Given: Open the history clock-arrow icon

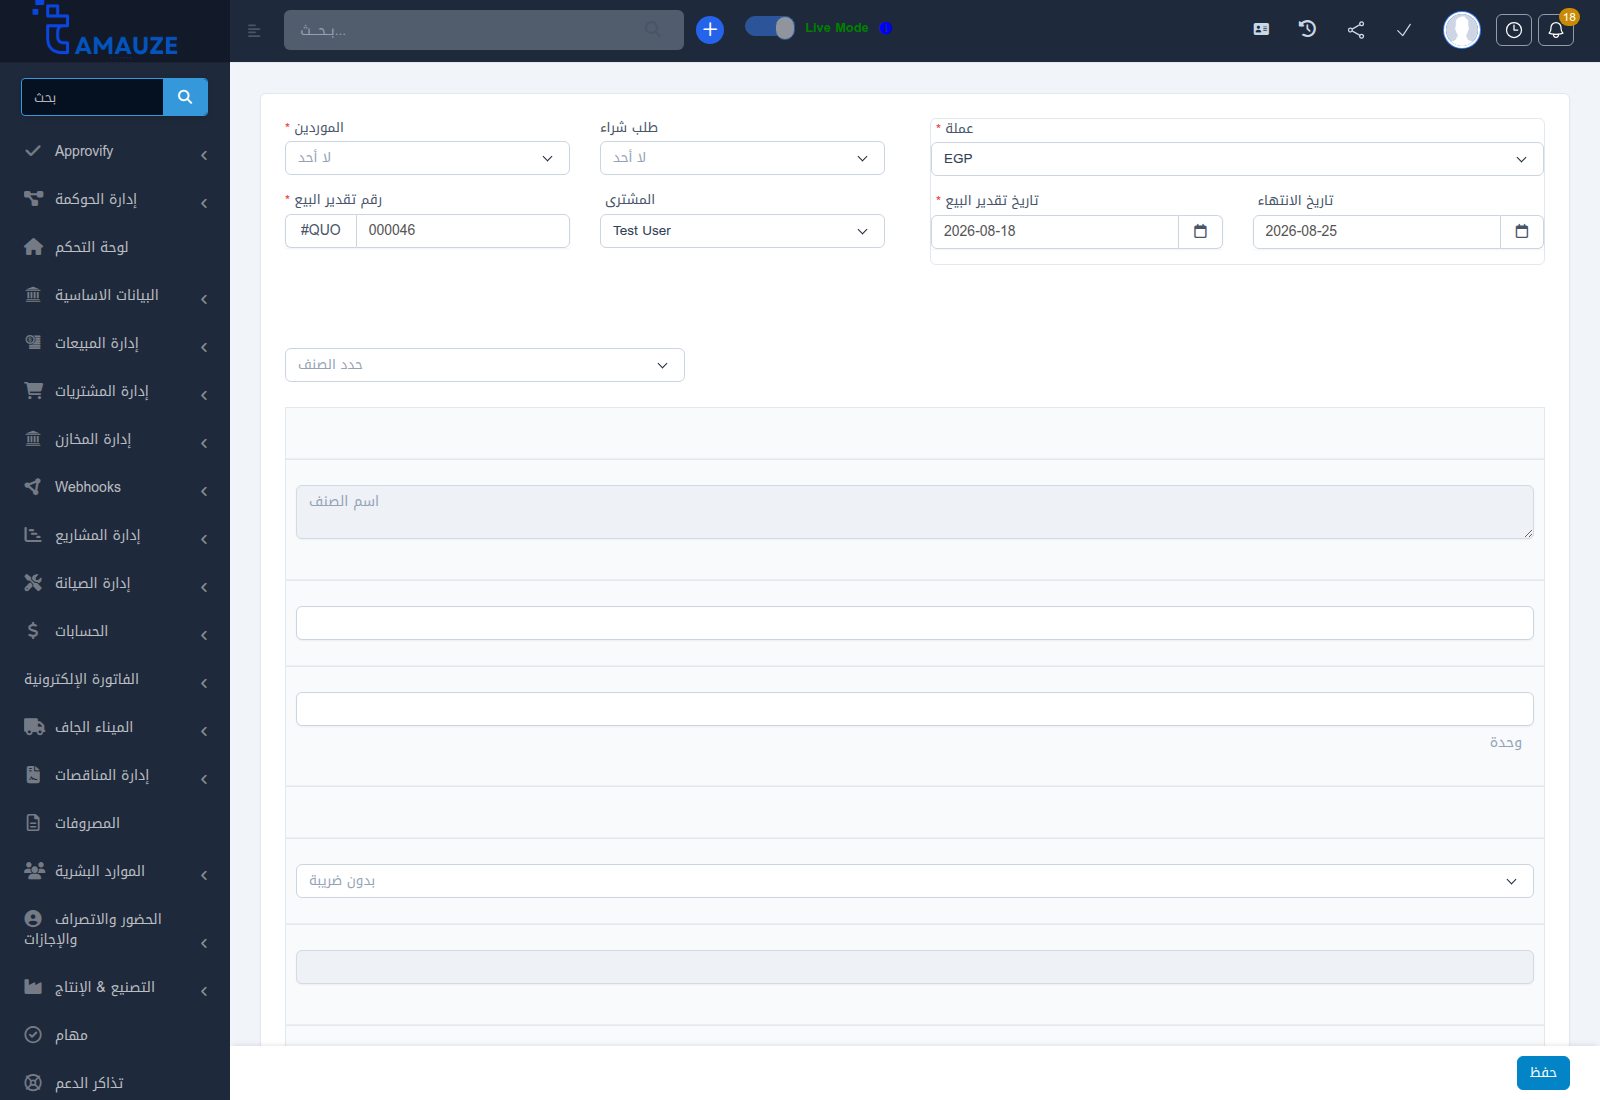Looking at the screenshot, I should 1307,29.
